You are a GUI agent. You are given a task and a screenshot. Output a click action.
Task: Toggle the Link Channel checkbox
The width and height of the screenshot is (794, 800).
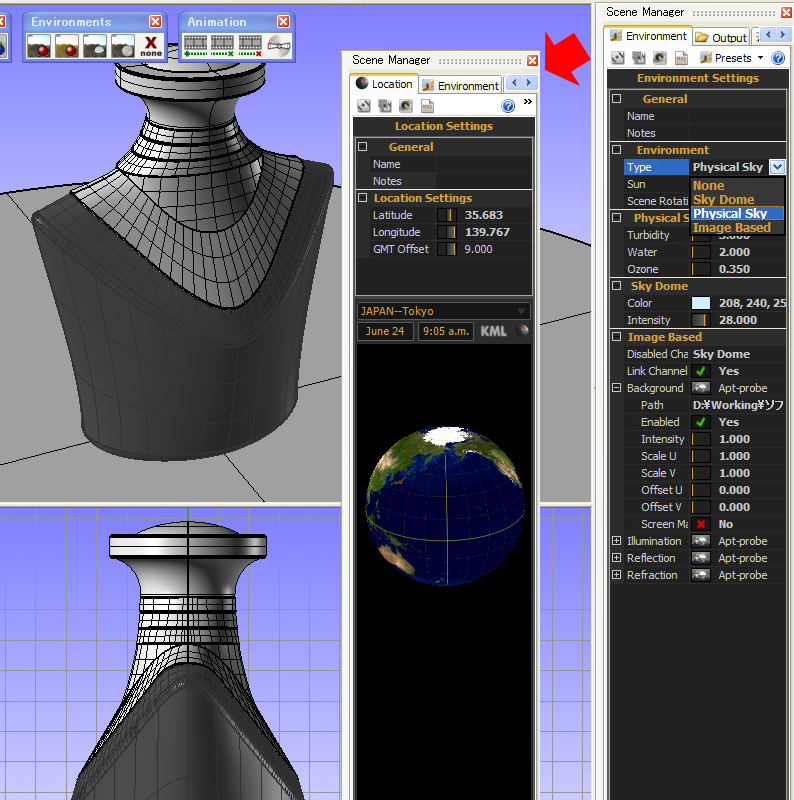pos(701,371)
